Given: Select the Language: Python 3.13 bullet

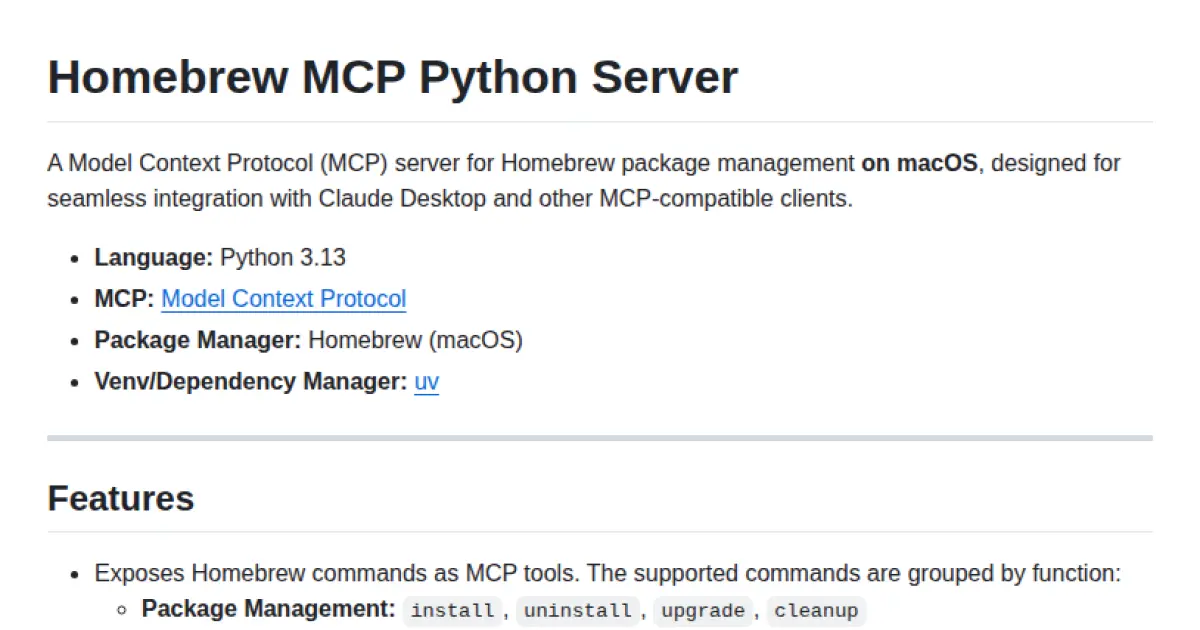Looking at the screenshot, I should (219, 257).
